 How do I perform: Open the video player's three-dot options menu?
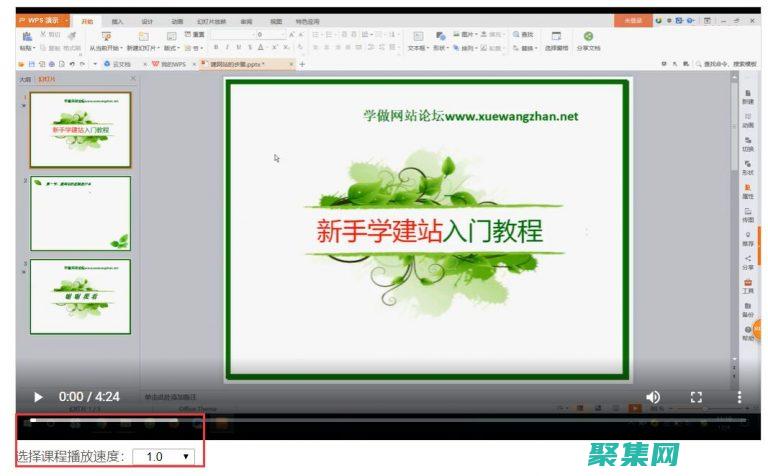click(739, 397)
